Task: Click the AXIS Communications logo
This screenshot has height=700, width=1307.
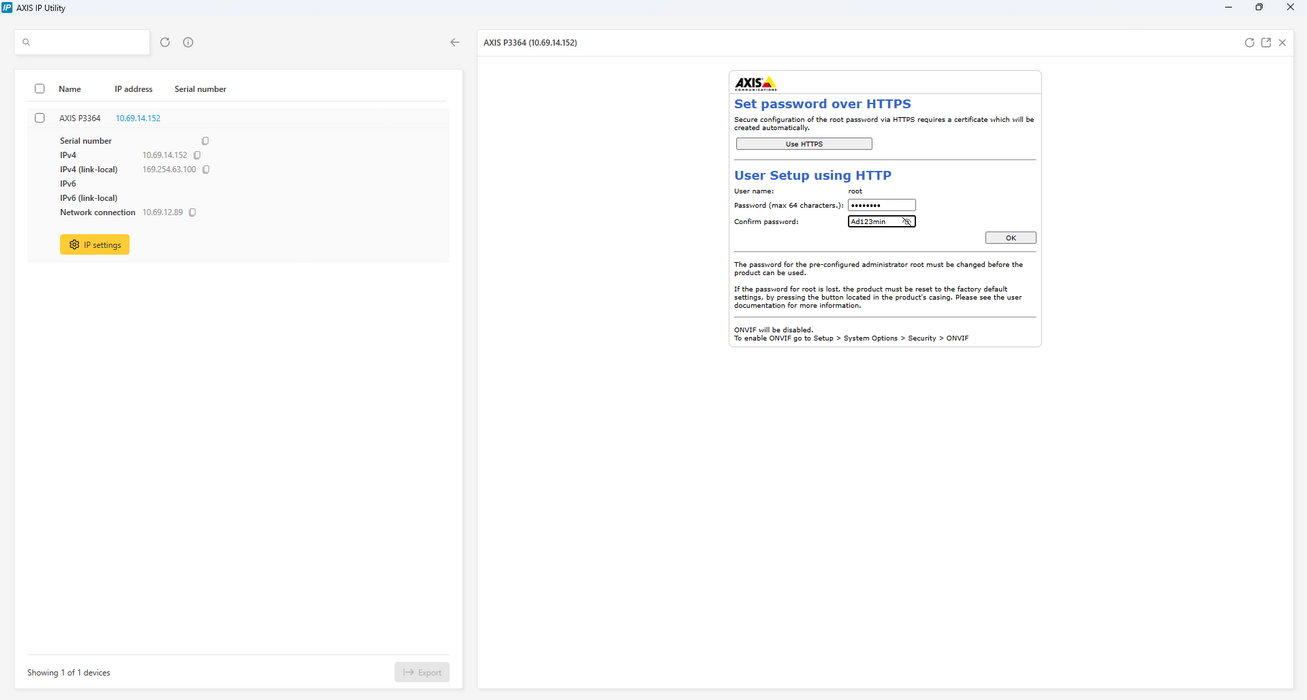Action: (755, 83)
